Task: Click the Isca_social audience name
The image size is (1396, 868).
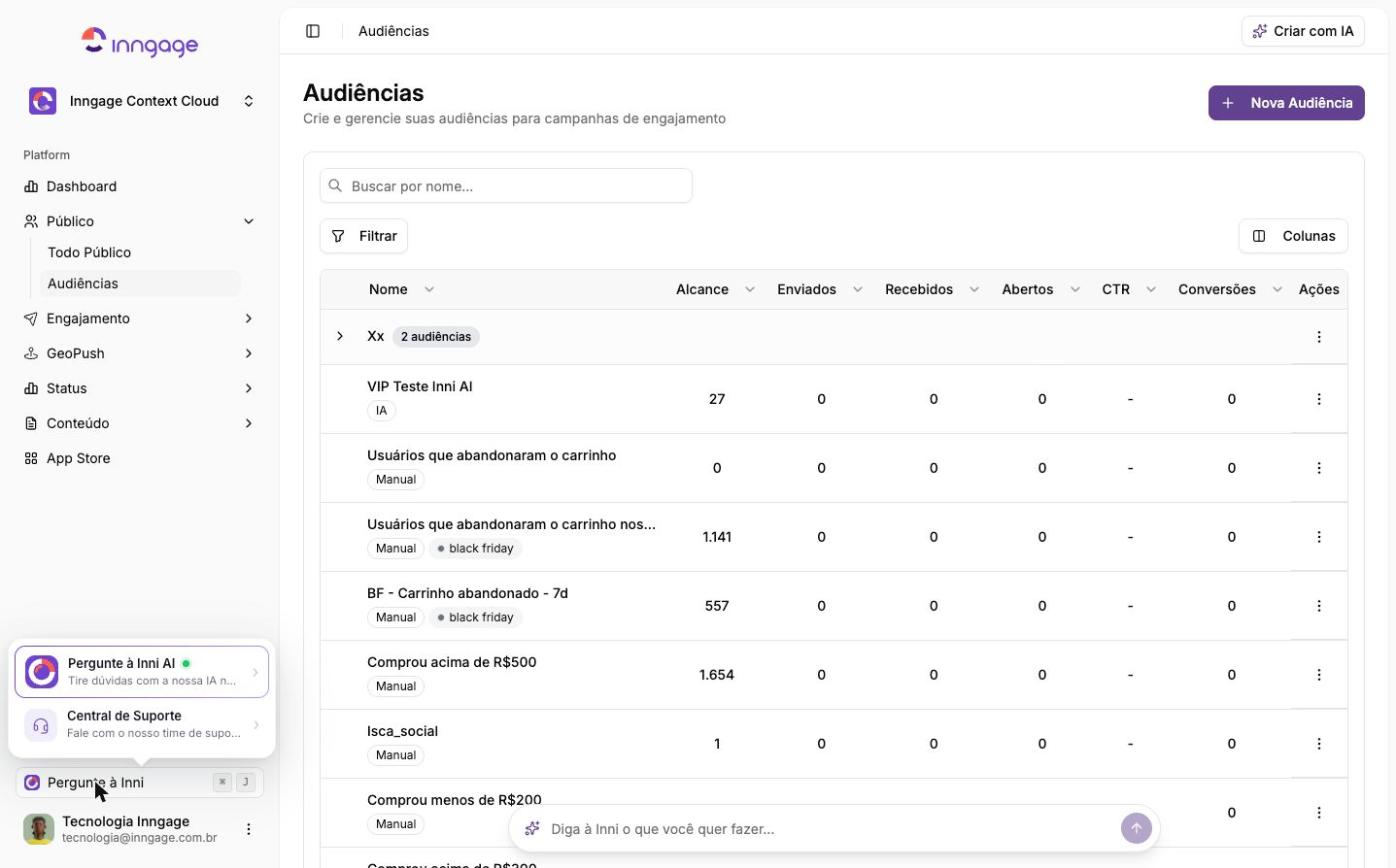Action: click(402, 731)
